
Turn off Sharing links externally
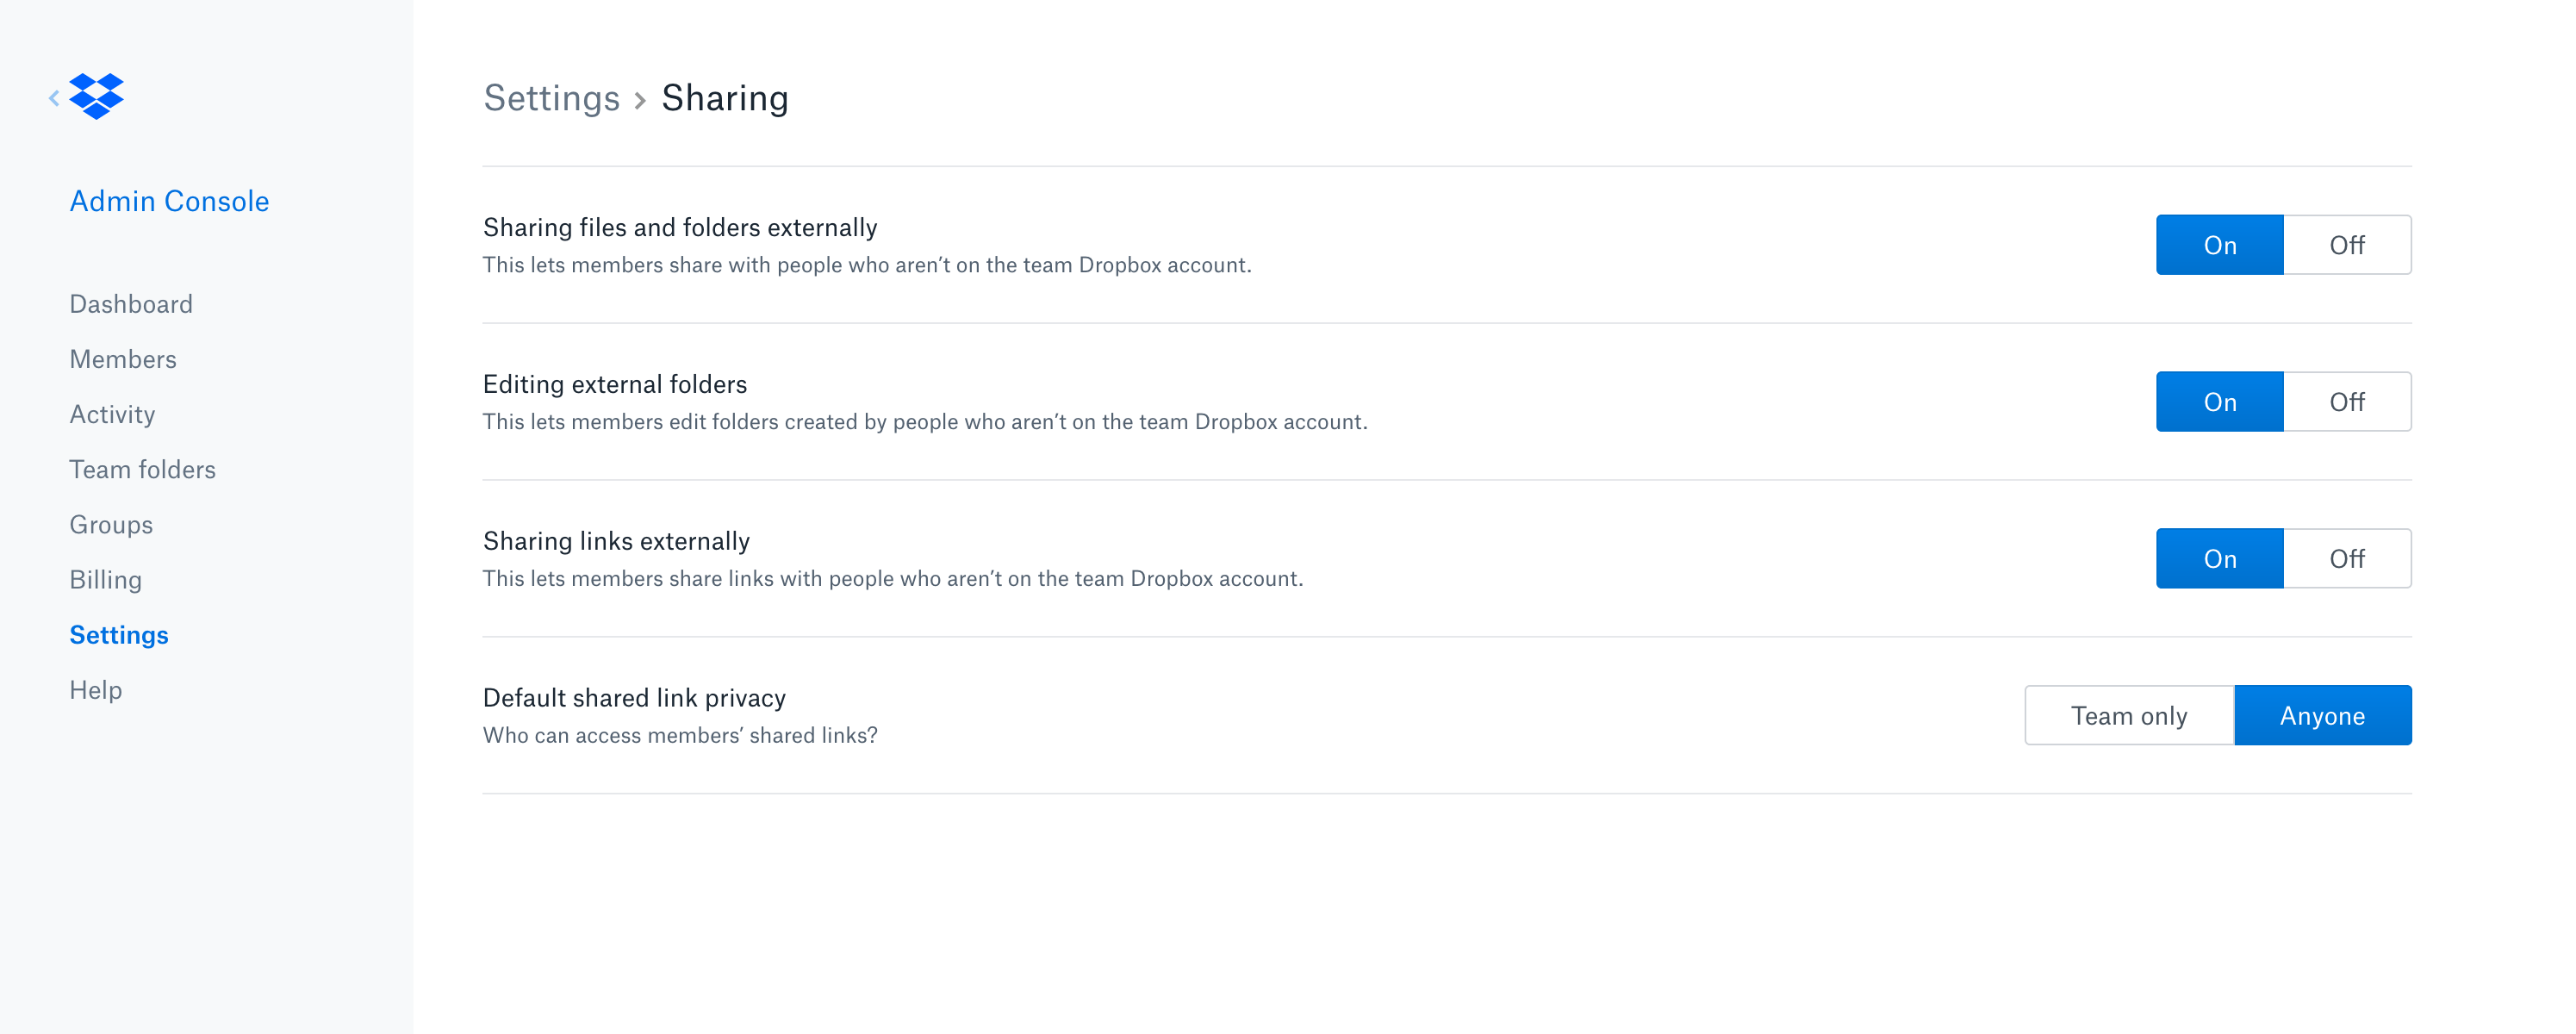pos(2347,559)
